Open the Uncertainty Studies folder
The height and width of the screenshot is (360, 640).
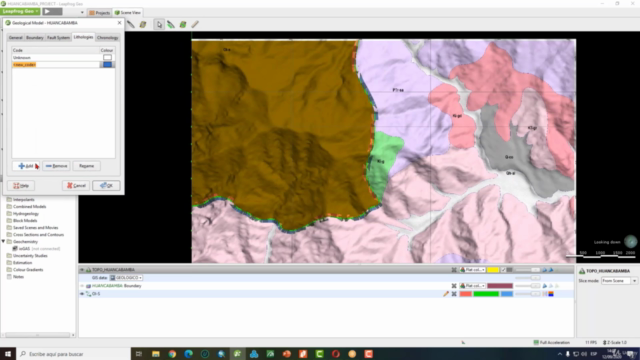[30, 256]
